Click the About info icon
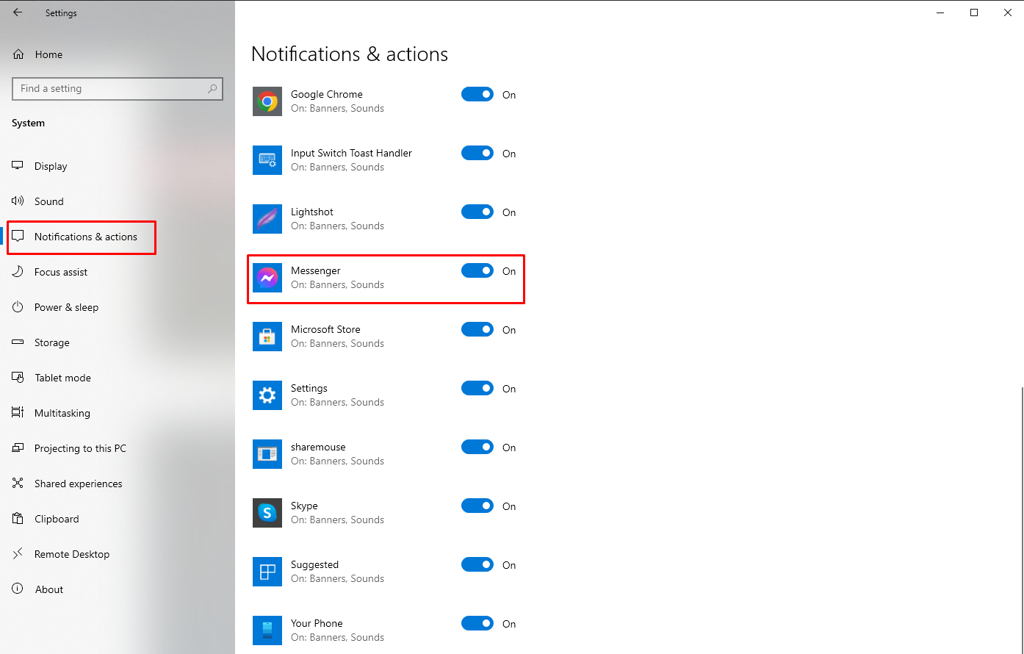The image size is (1024, 654). tap(18, 589)
